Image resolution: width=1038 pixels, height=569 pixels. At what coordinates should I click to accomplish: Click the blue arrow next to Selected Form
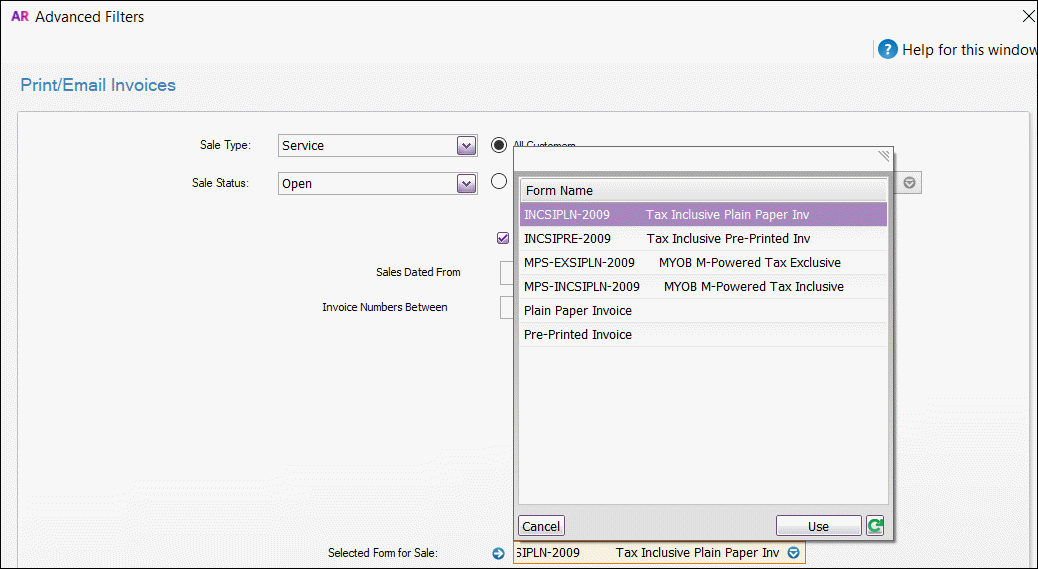click(498, 553)
